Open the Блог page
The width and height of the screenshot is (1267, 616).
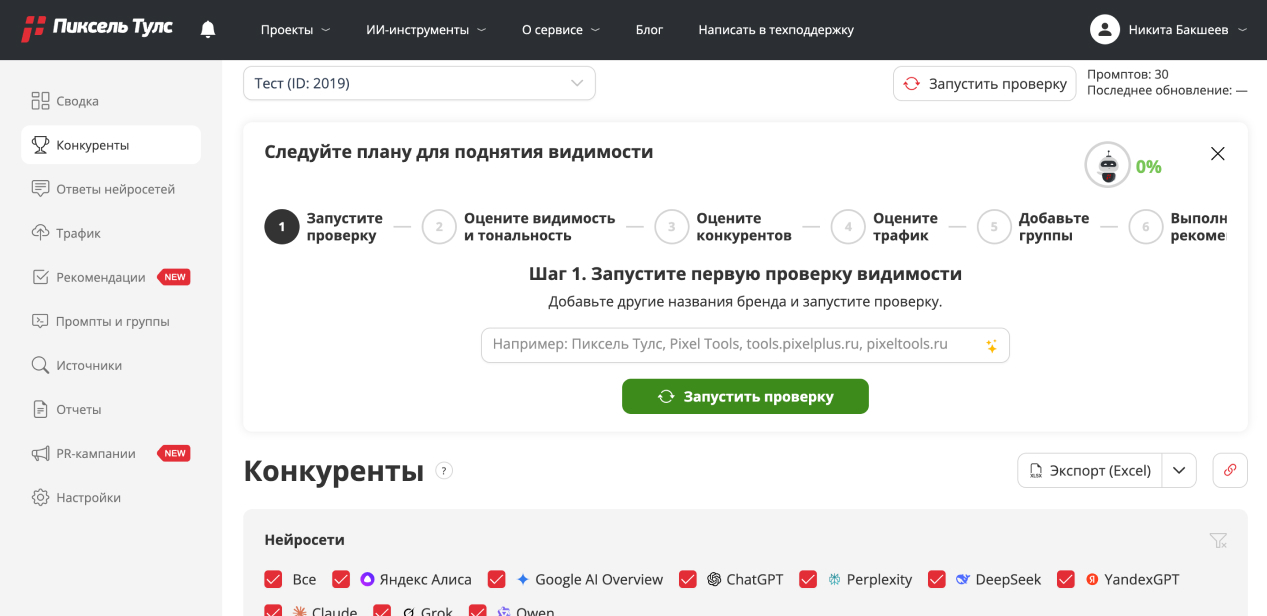(649, 30)
